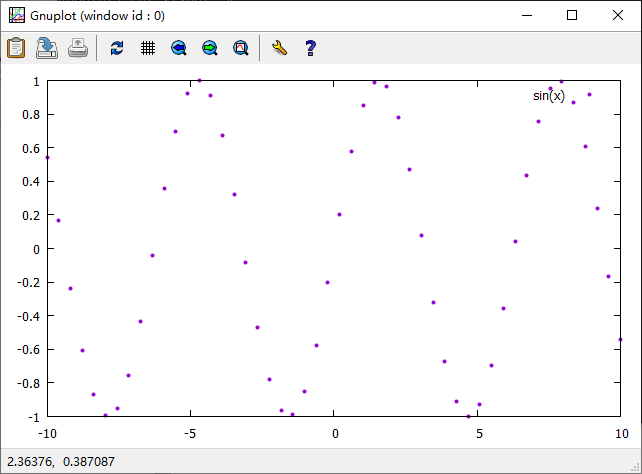Save the plot via export icon
The image size is (642, 474).
point(47,48)
